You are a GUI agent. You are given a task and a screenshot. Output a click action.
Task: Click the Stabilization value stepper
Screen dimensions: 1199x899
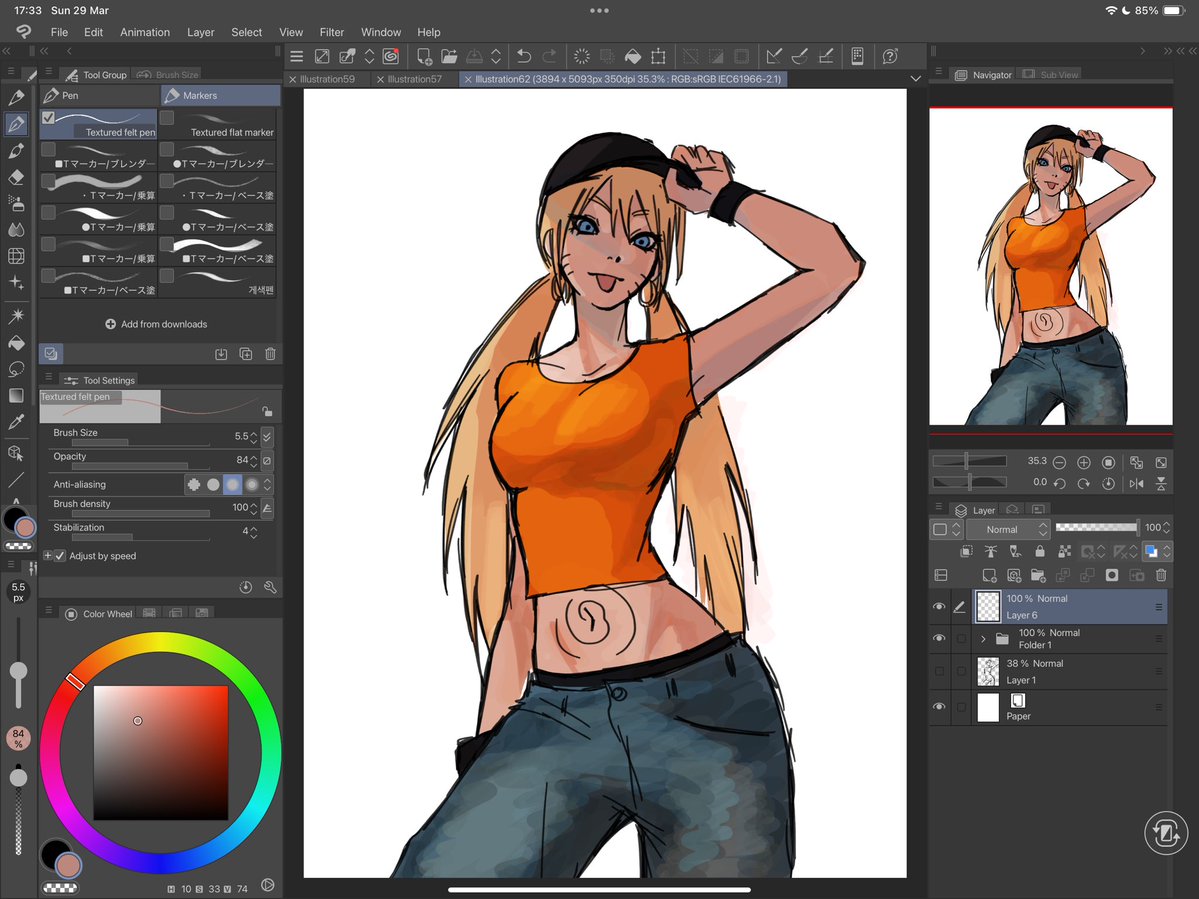pos(253,531)
